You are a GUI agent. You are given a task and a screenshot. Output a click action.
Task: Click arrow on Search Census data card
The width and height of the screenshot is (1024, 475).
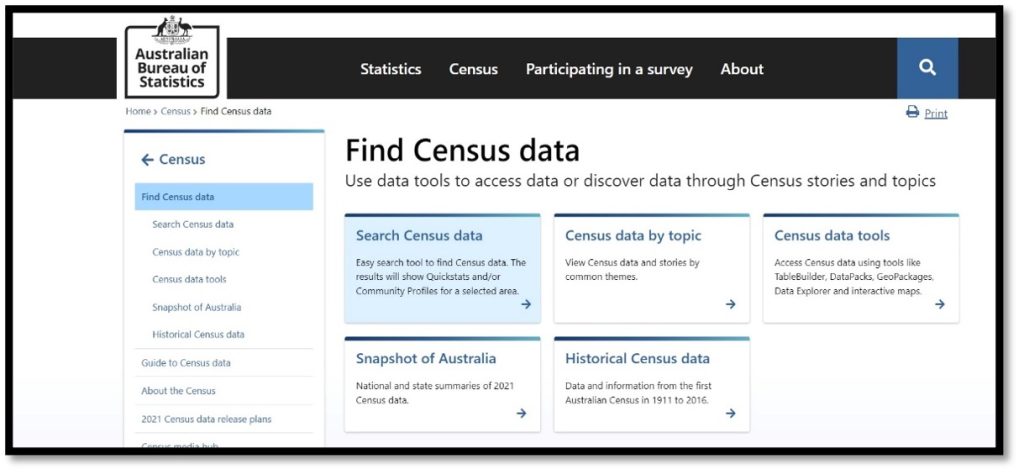coord(526,305)
